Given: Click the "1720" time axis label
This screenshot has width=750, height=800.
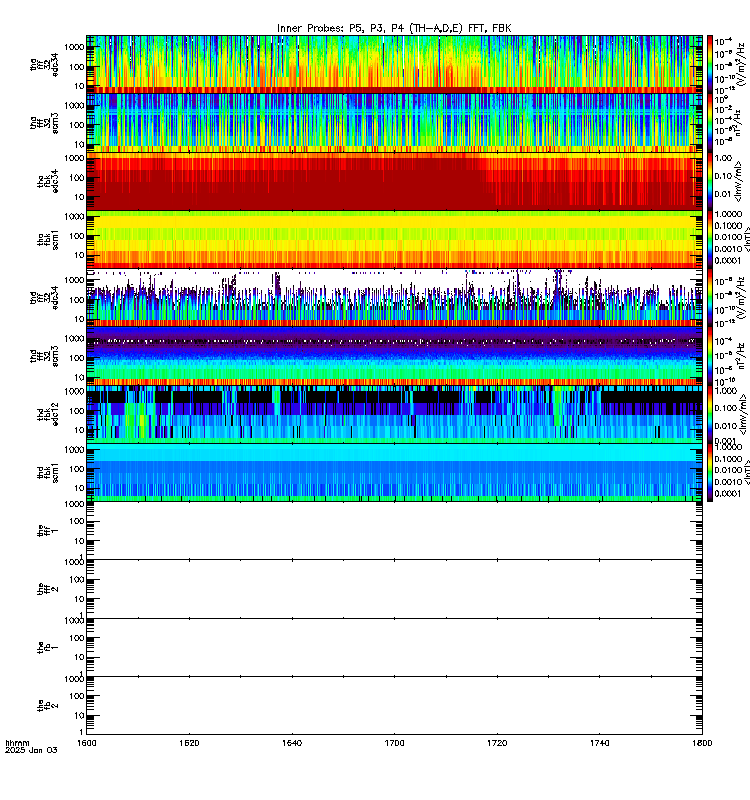Looking at the screenshot, I should click(x=497, y=743).
